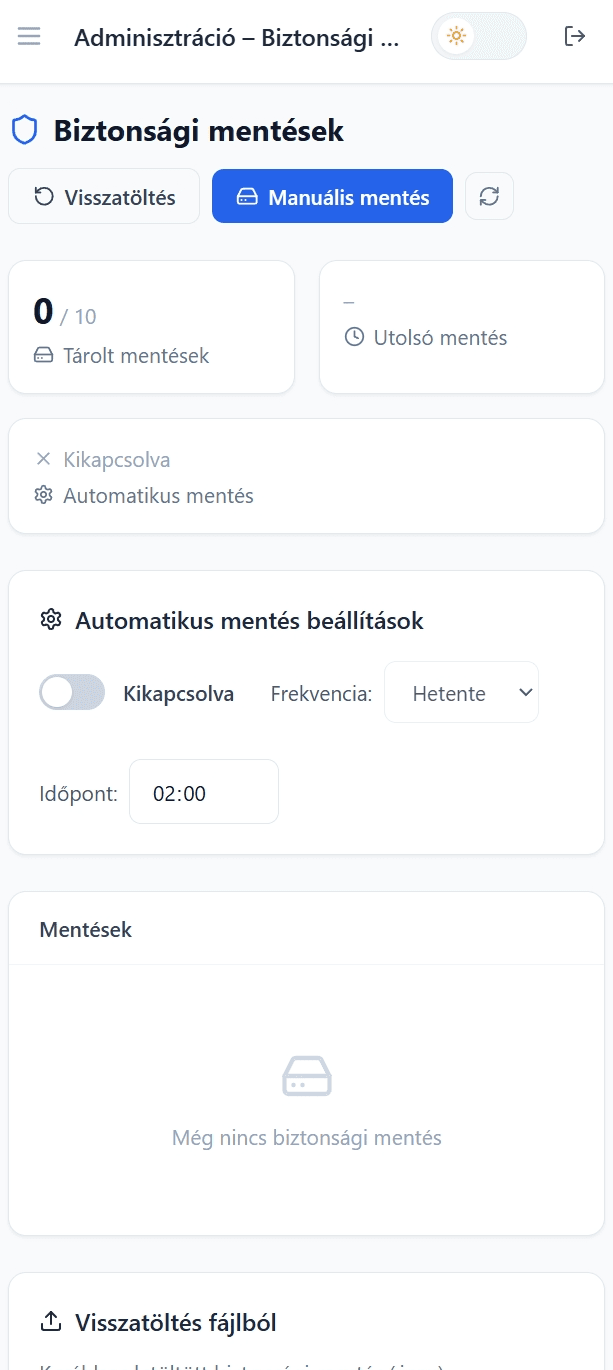613x1370 pixels.
Task: Click the gear icon in Automatikus mentés beállítások
Action: click(50, 620)
